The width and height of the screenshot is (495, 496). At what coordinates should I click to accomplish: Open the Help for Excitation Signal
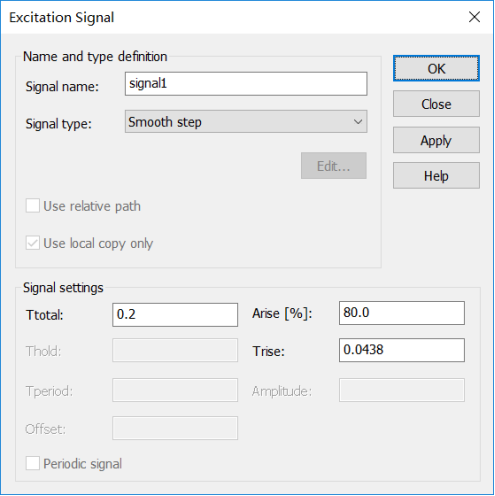pos(436,176)
